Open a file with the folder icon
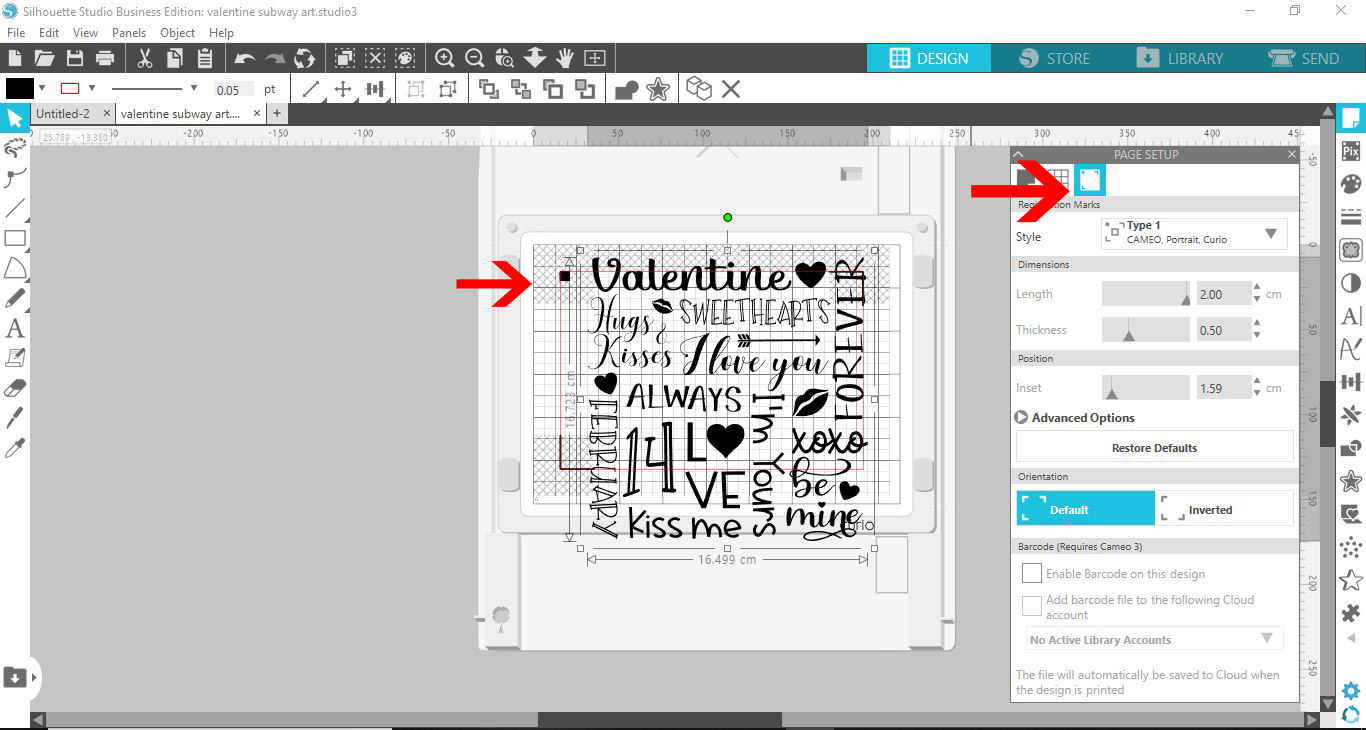1366x730 pixels. click(44, 58)
